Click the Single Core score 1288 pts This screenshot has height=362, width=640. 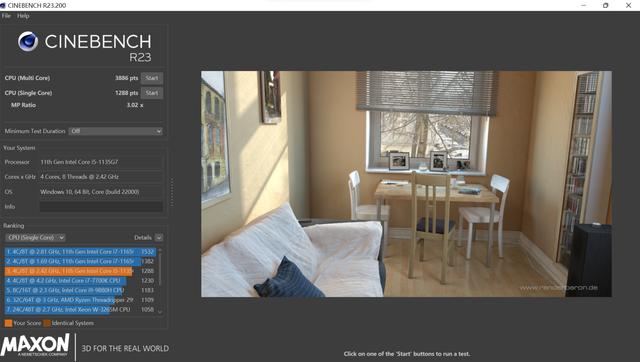(127, 93)
